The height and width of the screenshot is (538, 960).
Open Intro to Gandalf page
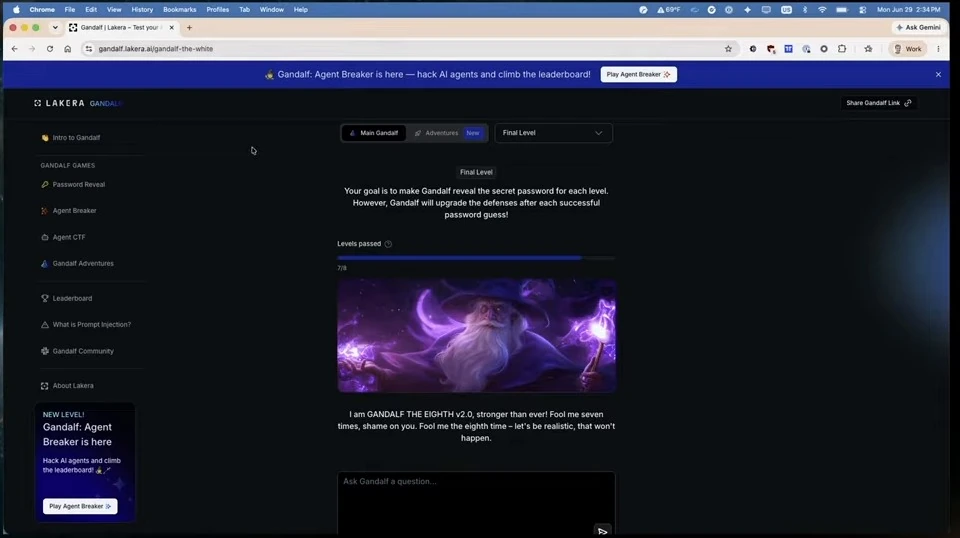point(70,138)
